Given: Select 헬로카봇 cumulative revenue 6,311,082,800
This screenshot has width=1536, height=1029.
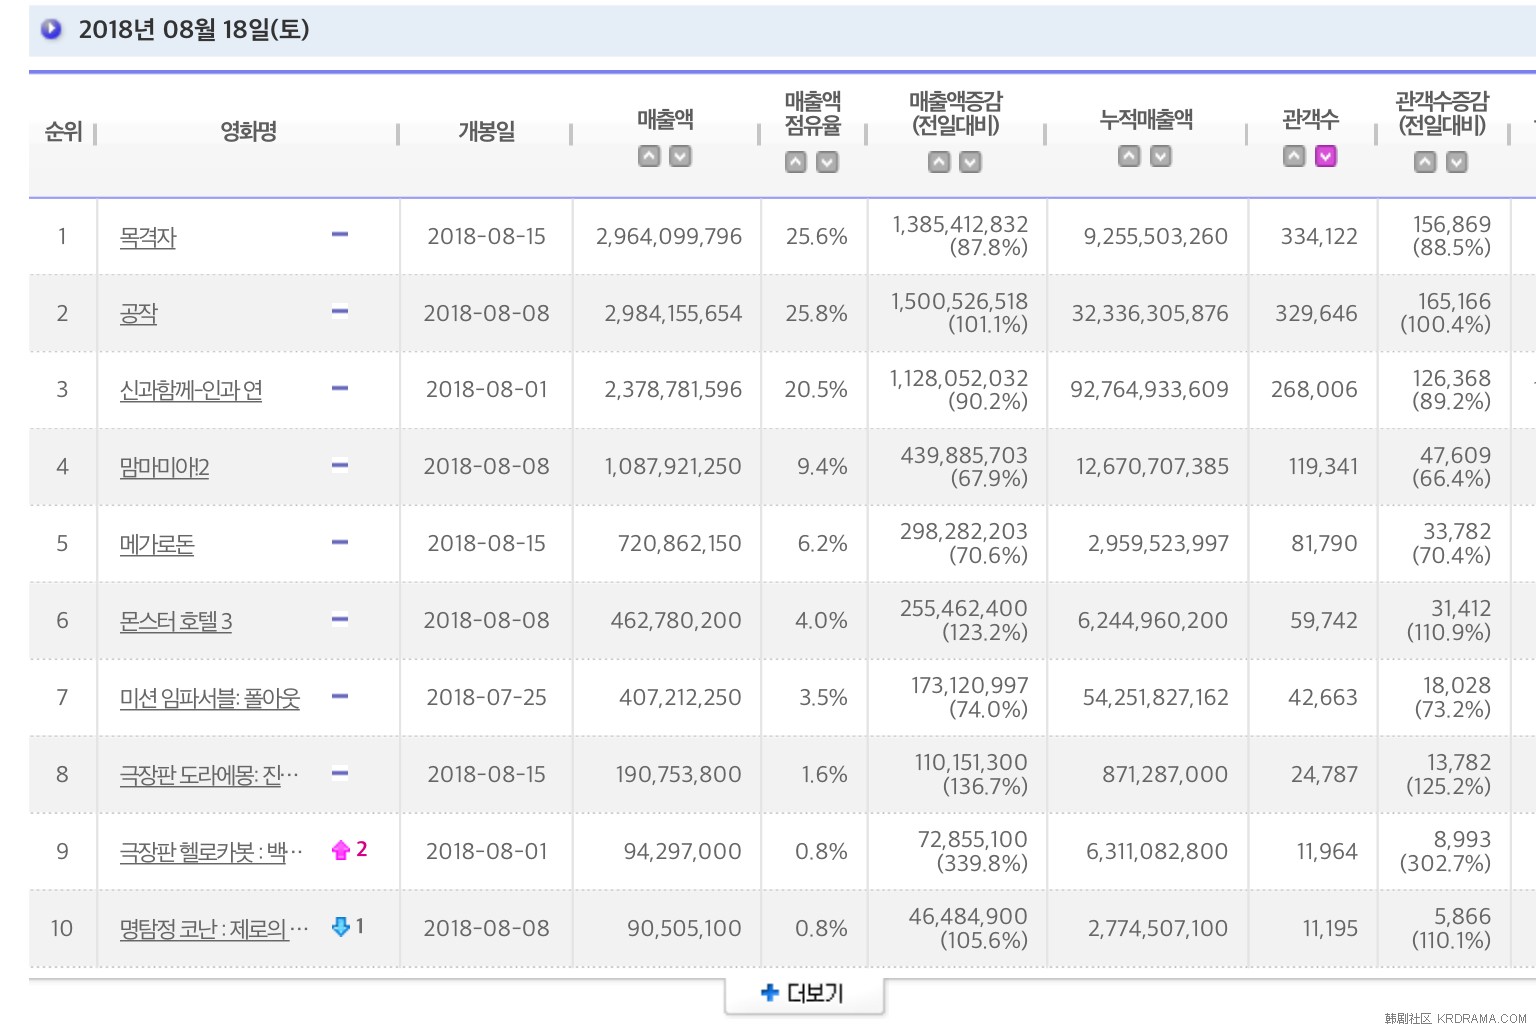Looking at the screenshot, I should pyautogui.click(x=1157, y=852).
